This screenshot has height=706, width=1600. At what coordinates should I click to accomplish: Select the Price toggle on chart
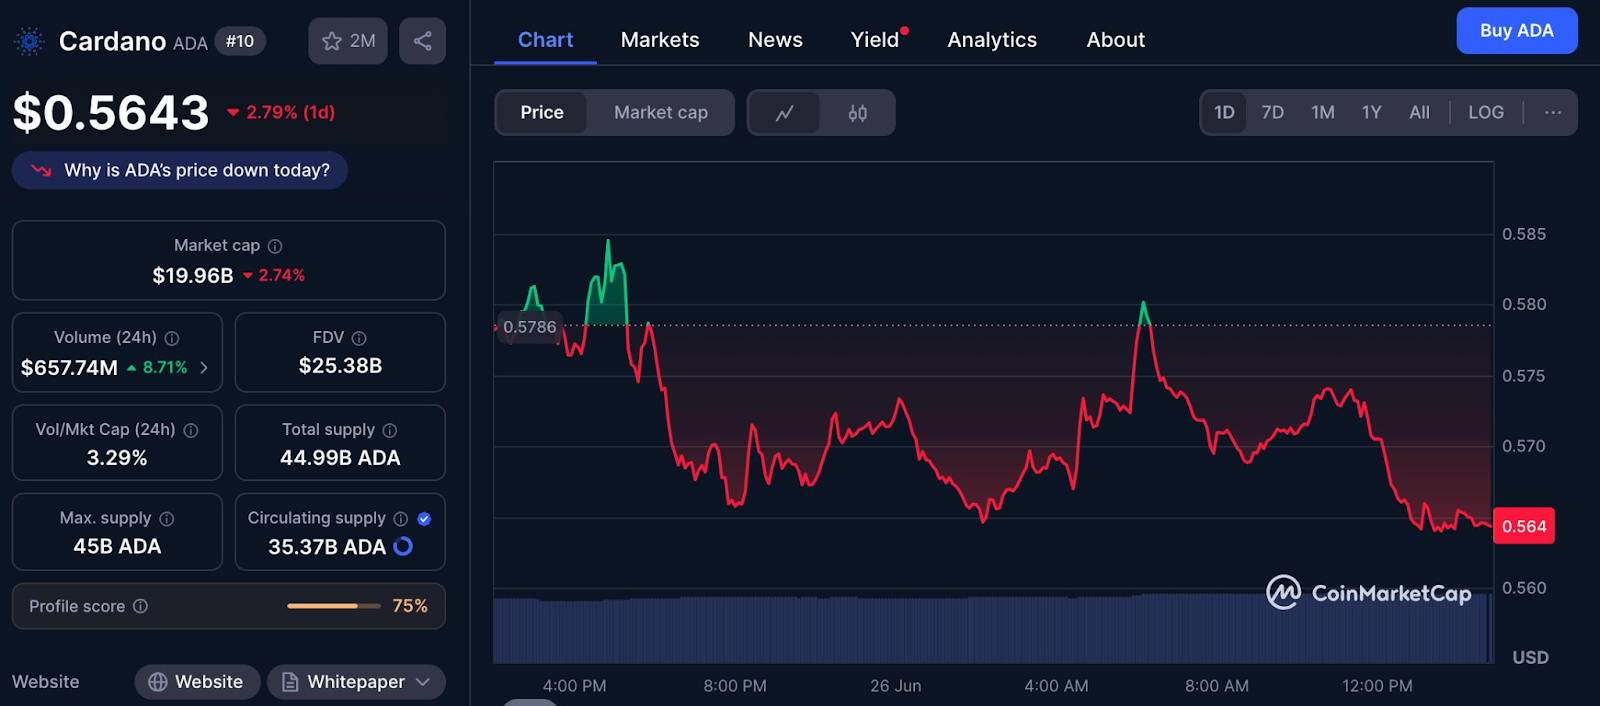click(542, 113)
